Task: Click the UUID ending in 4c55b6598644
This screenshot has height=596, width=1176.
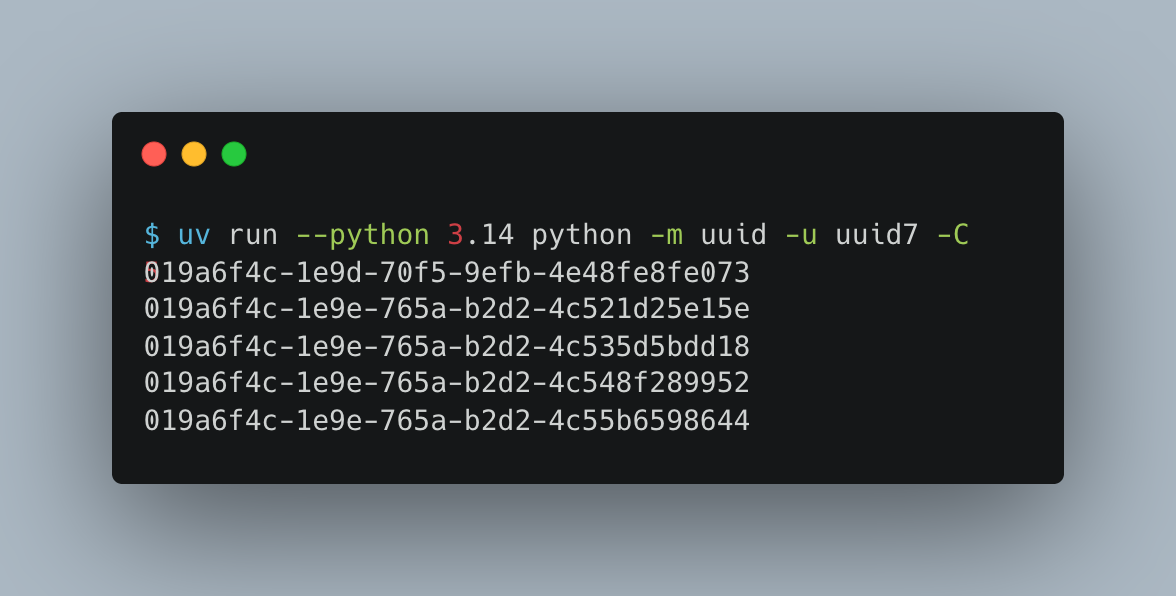Action: tap(447, 421)
